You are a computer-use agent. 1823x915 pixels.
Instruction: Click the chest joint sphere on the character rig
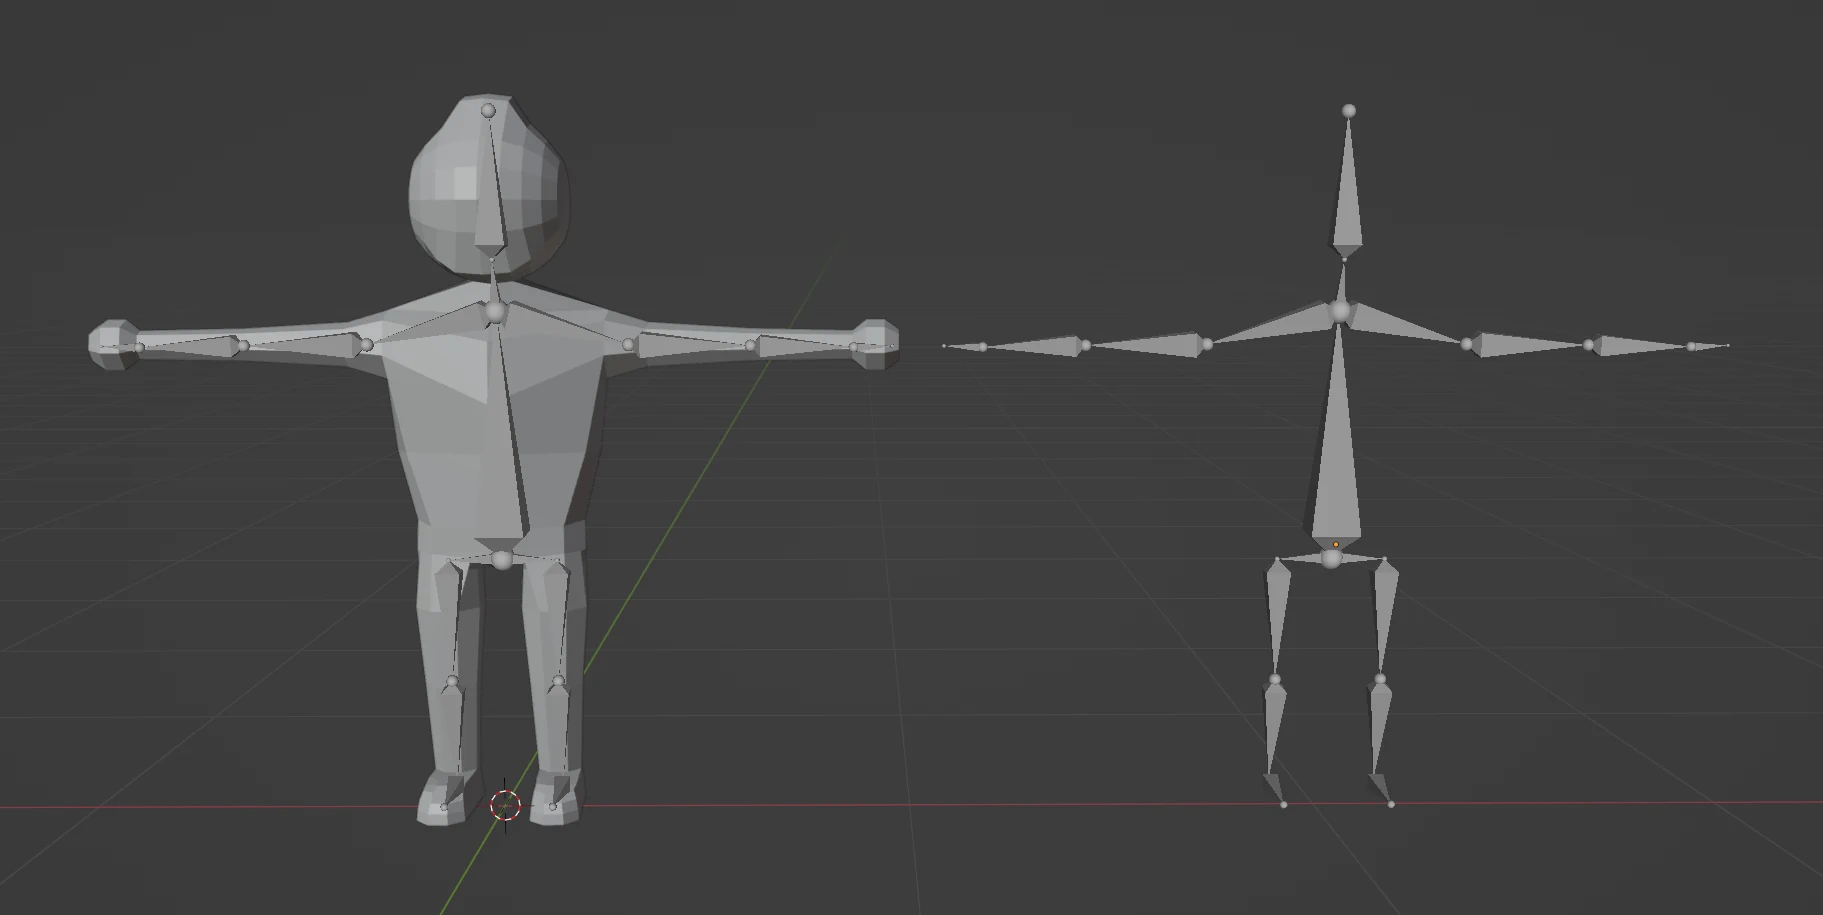494,313
